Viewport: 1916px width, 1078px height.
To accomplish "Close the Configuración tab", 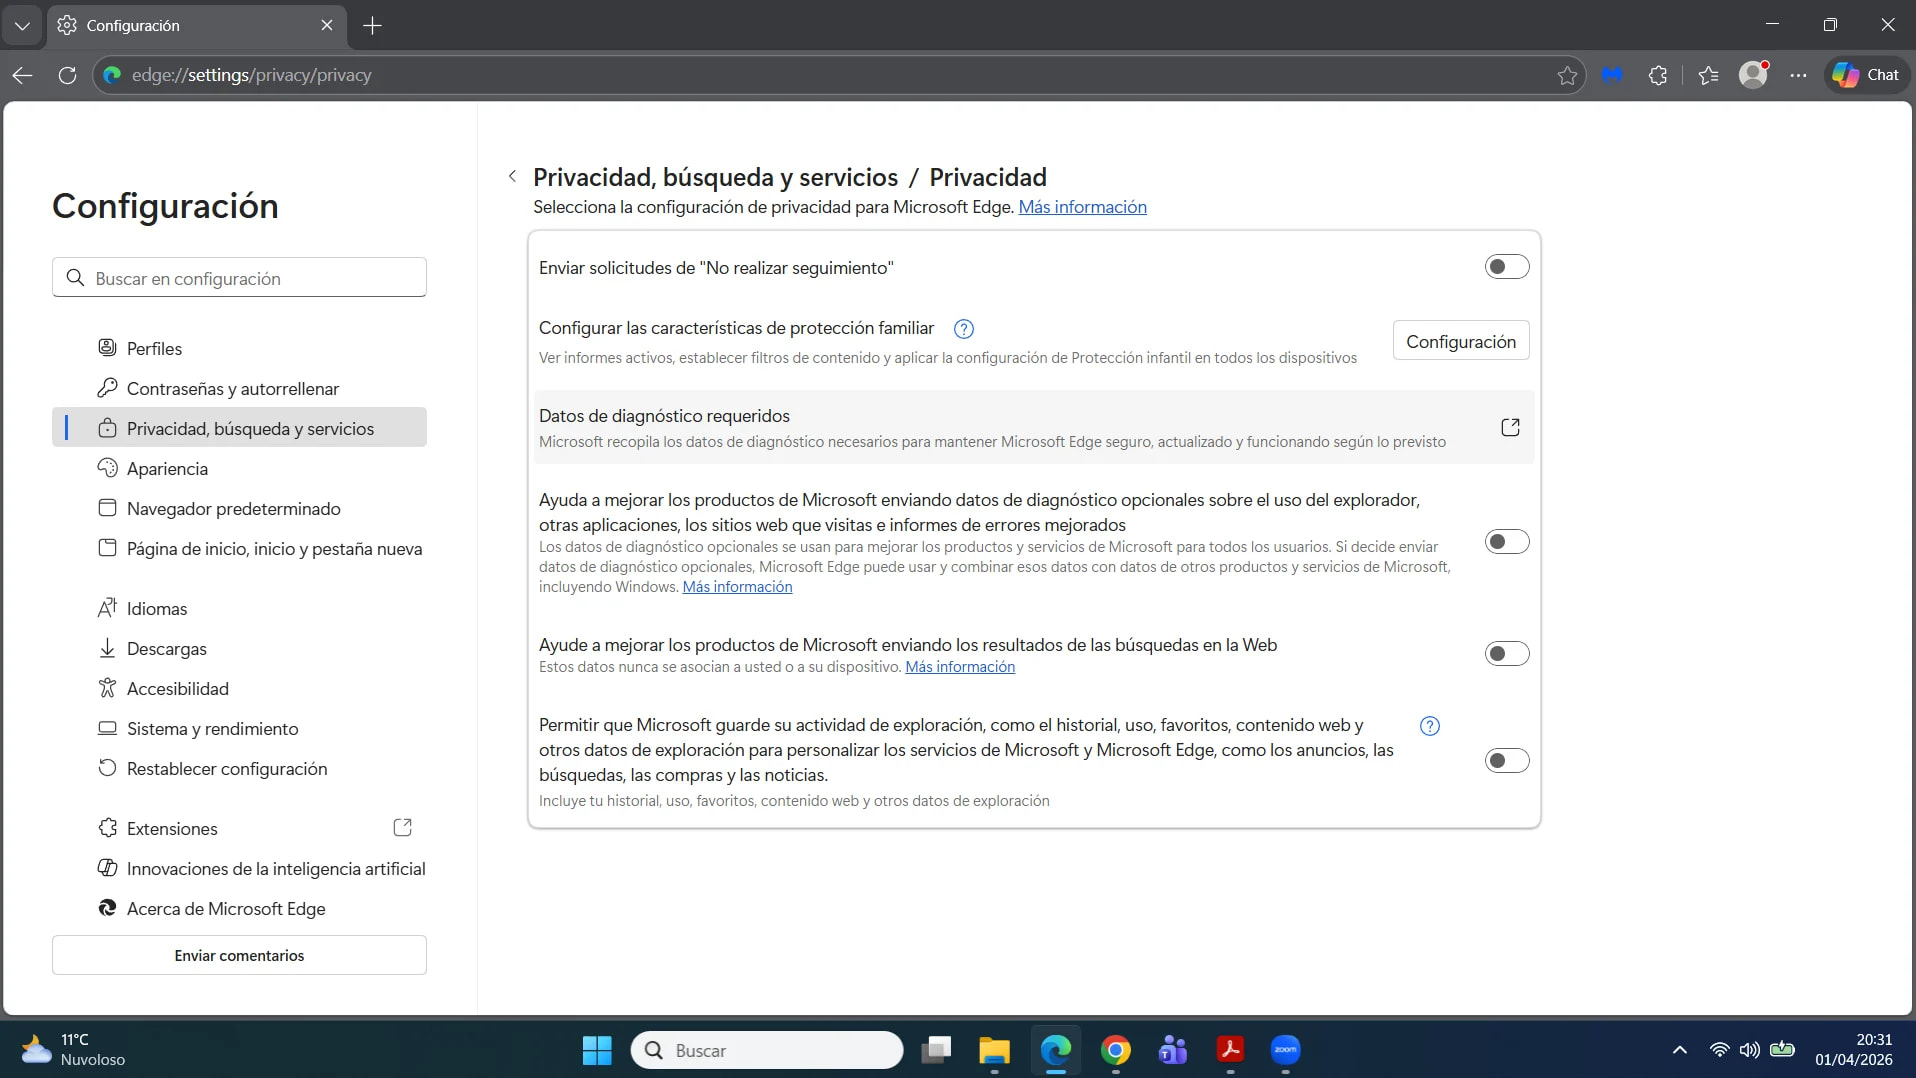I will pos(327,25).
